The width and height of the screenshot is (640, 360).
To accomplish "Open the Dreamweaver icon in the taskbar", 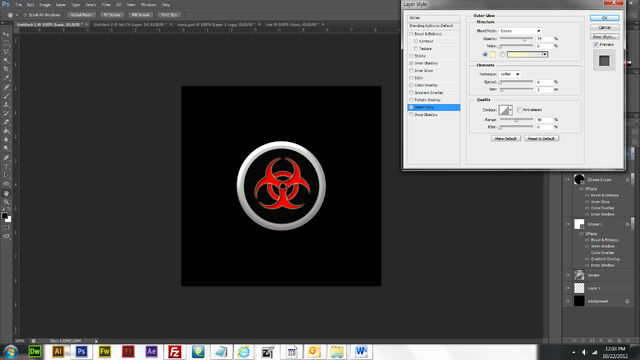I will (x=34, y=351).
